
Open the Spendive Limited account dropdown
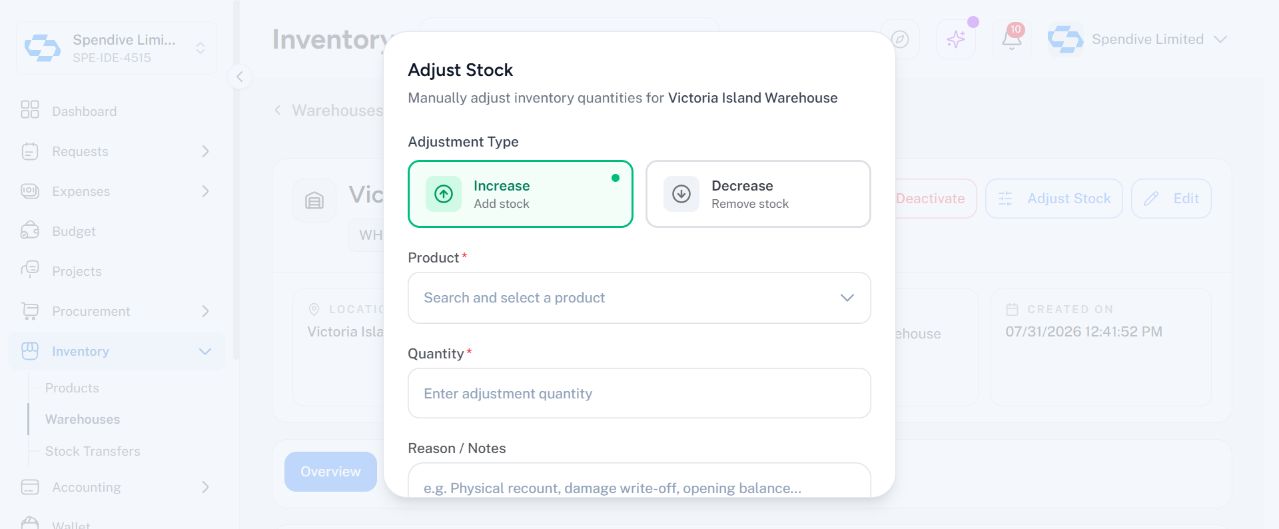1138,39
